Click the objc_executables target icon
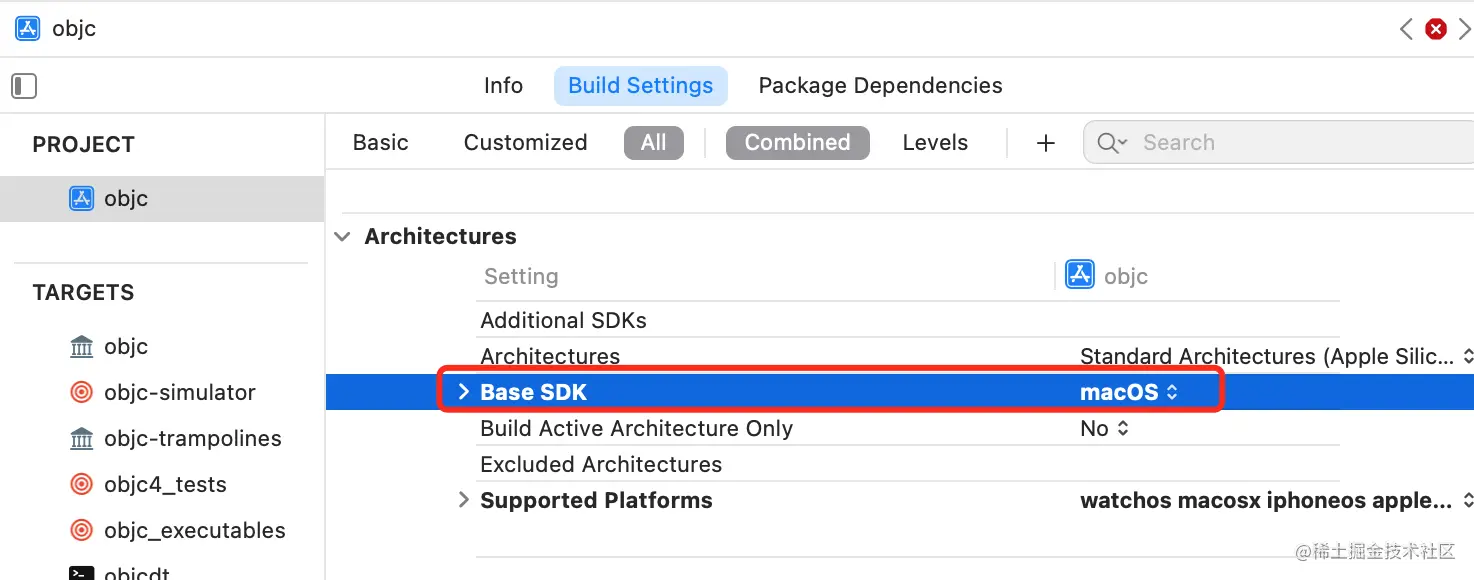This screenshot has height=580, width=1474. click(82, 531)
